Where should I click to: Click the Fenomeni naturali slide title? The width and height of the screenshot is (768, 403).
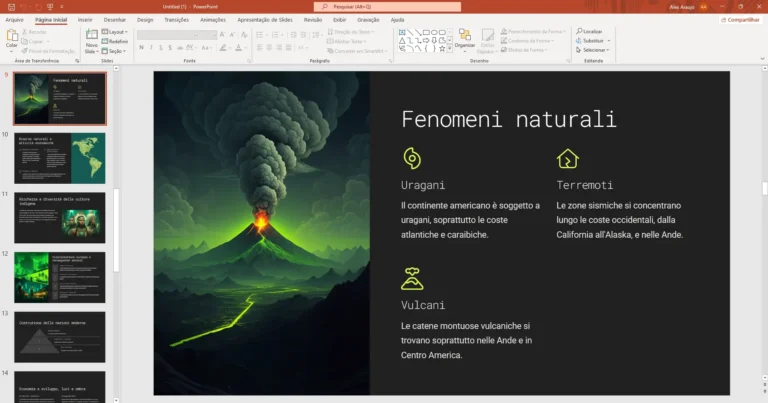coord(508,119)
